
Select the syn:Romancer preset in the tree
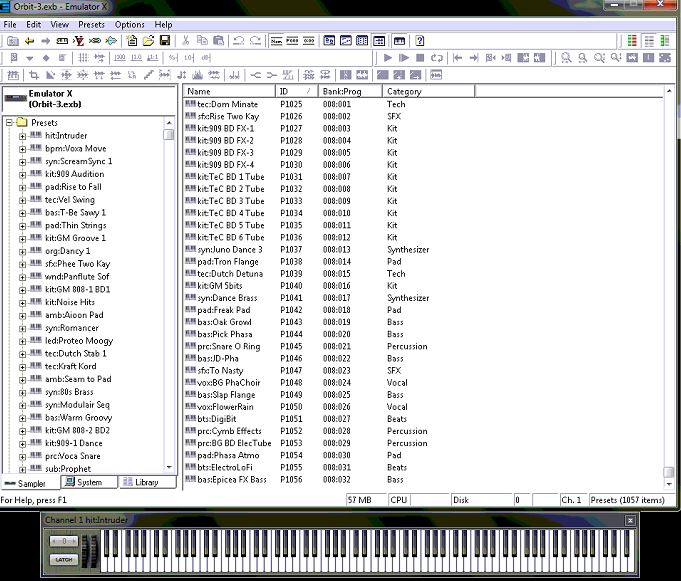(72, 328)
